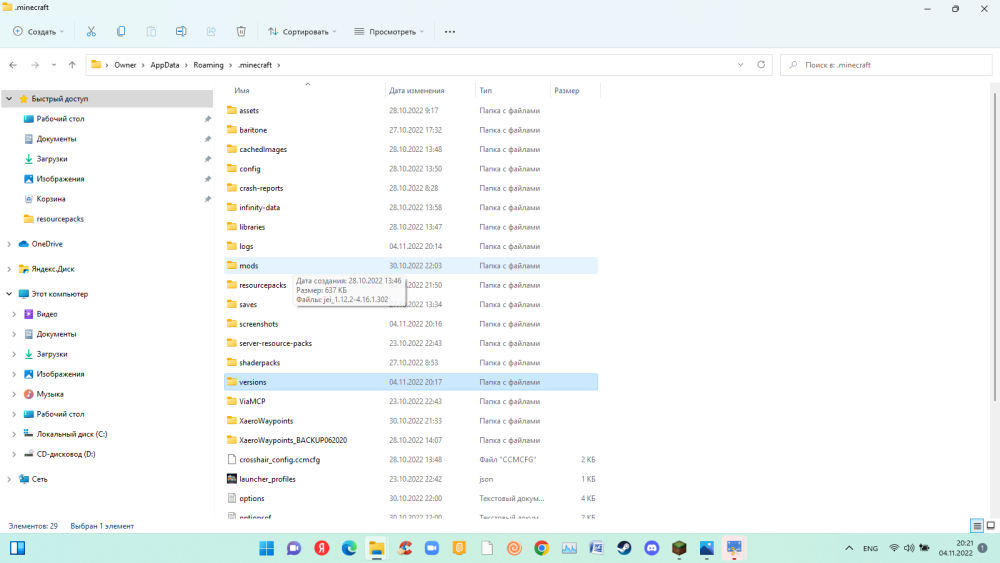Click the ENG language indicator
The width and height of the screenshot is (1000, 563).
870,548
